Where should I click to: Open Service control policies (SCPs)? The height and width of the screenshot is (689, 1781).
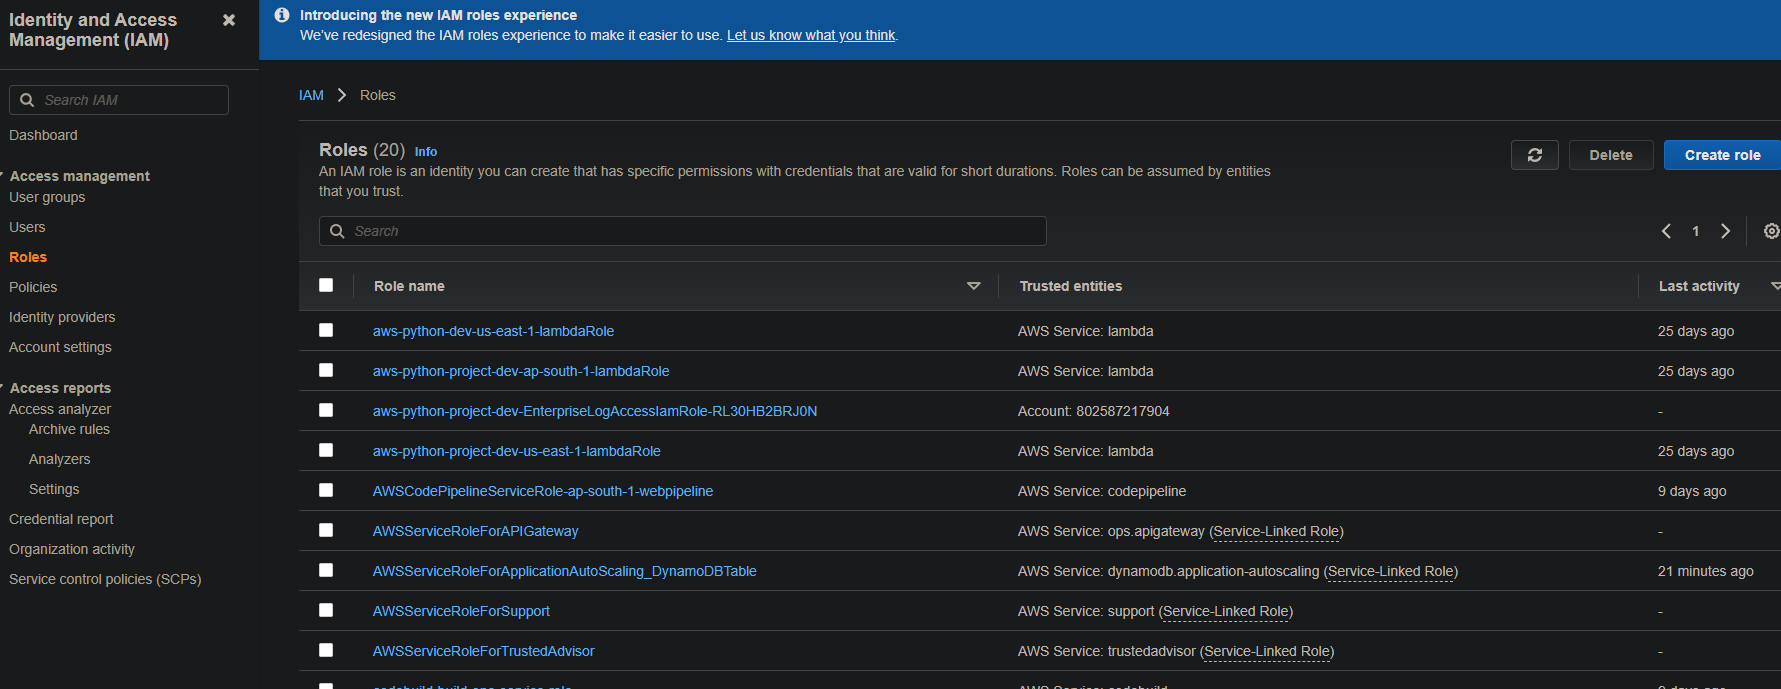tap(105, 579)
